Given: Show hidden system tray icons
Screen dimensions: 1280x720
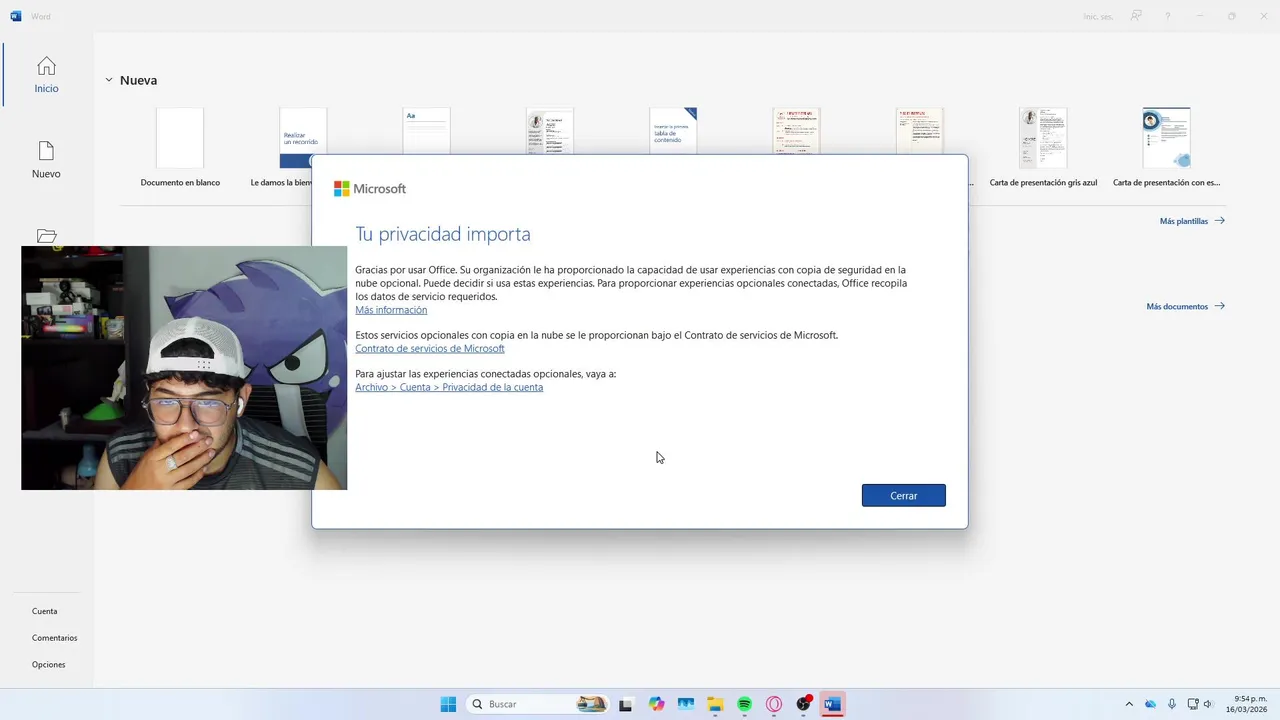Looking at the screenshot, I should click(x=1129, y=704).
